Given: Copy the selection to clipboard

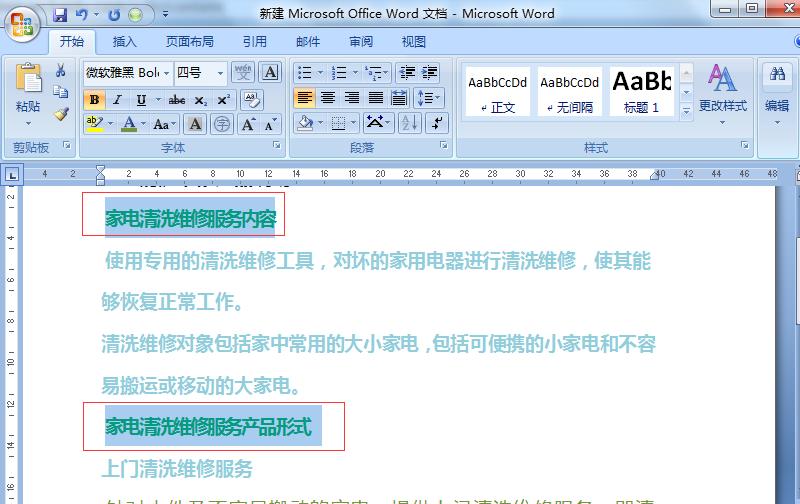Looking at the screenshot, I should [x=61, y=91].
